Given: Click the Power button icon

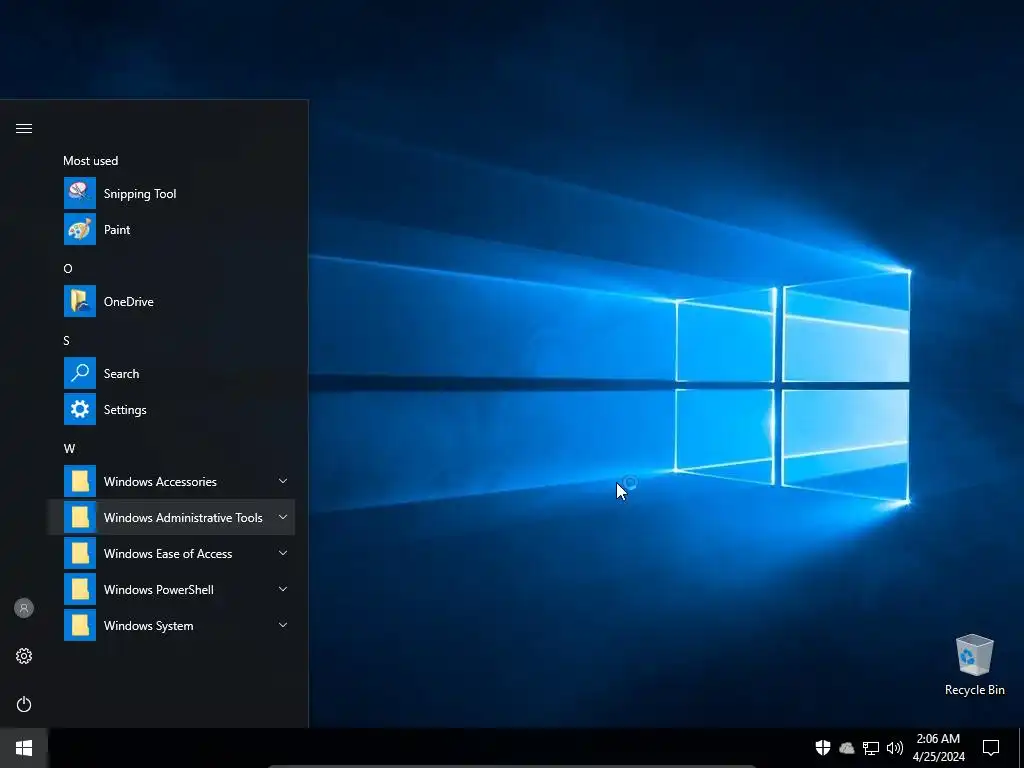Looking at the screenshot, I should [24, 704].
